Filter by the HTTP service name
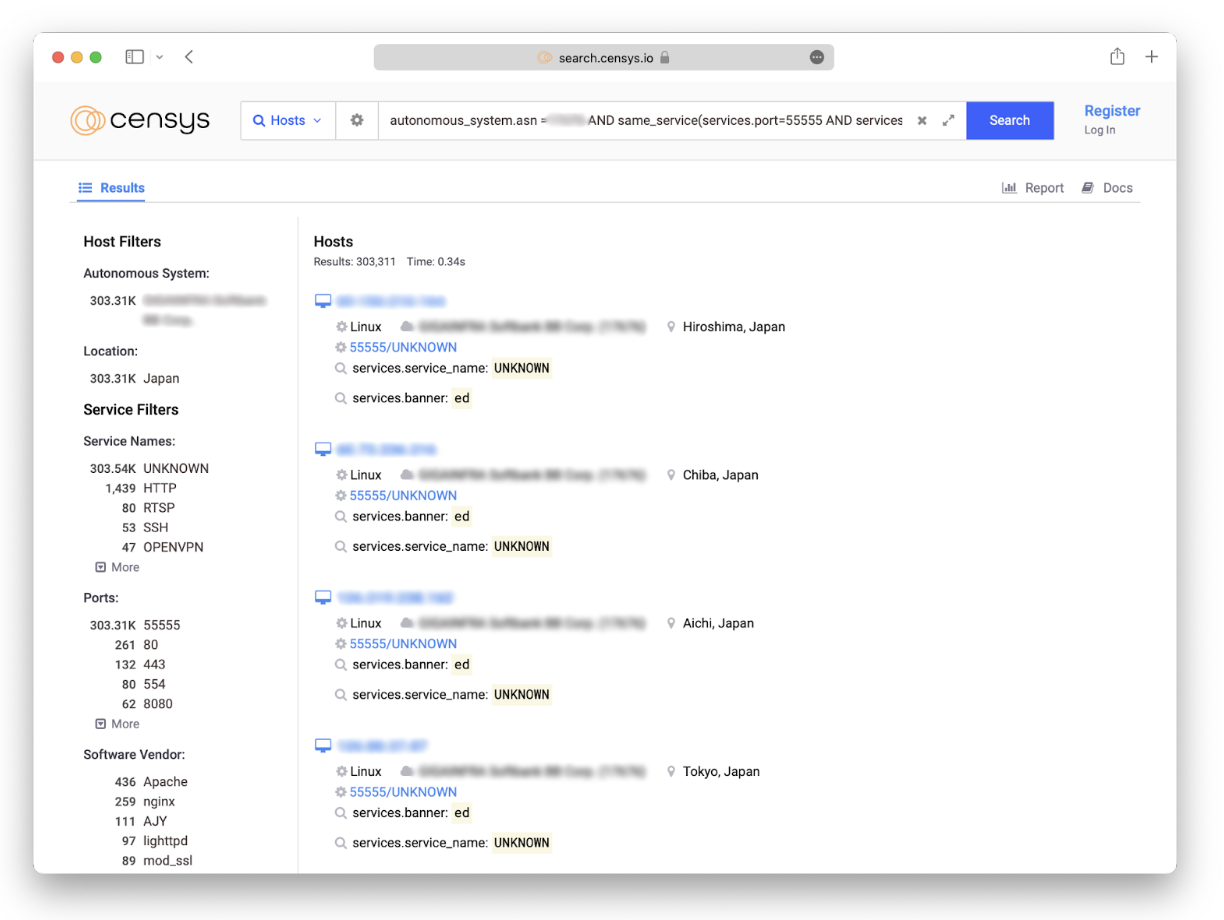1224x920 pixels. point(159,488)
